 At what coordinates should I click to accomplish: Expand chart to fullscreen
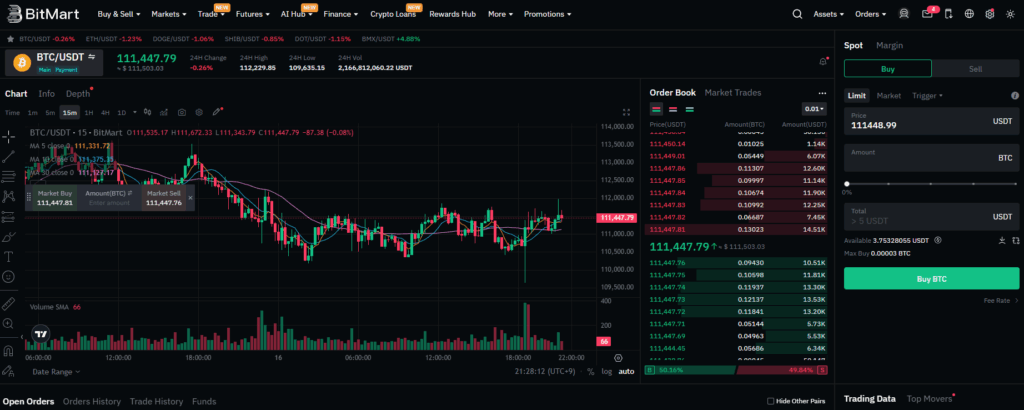click(x=627, y=112)
